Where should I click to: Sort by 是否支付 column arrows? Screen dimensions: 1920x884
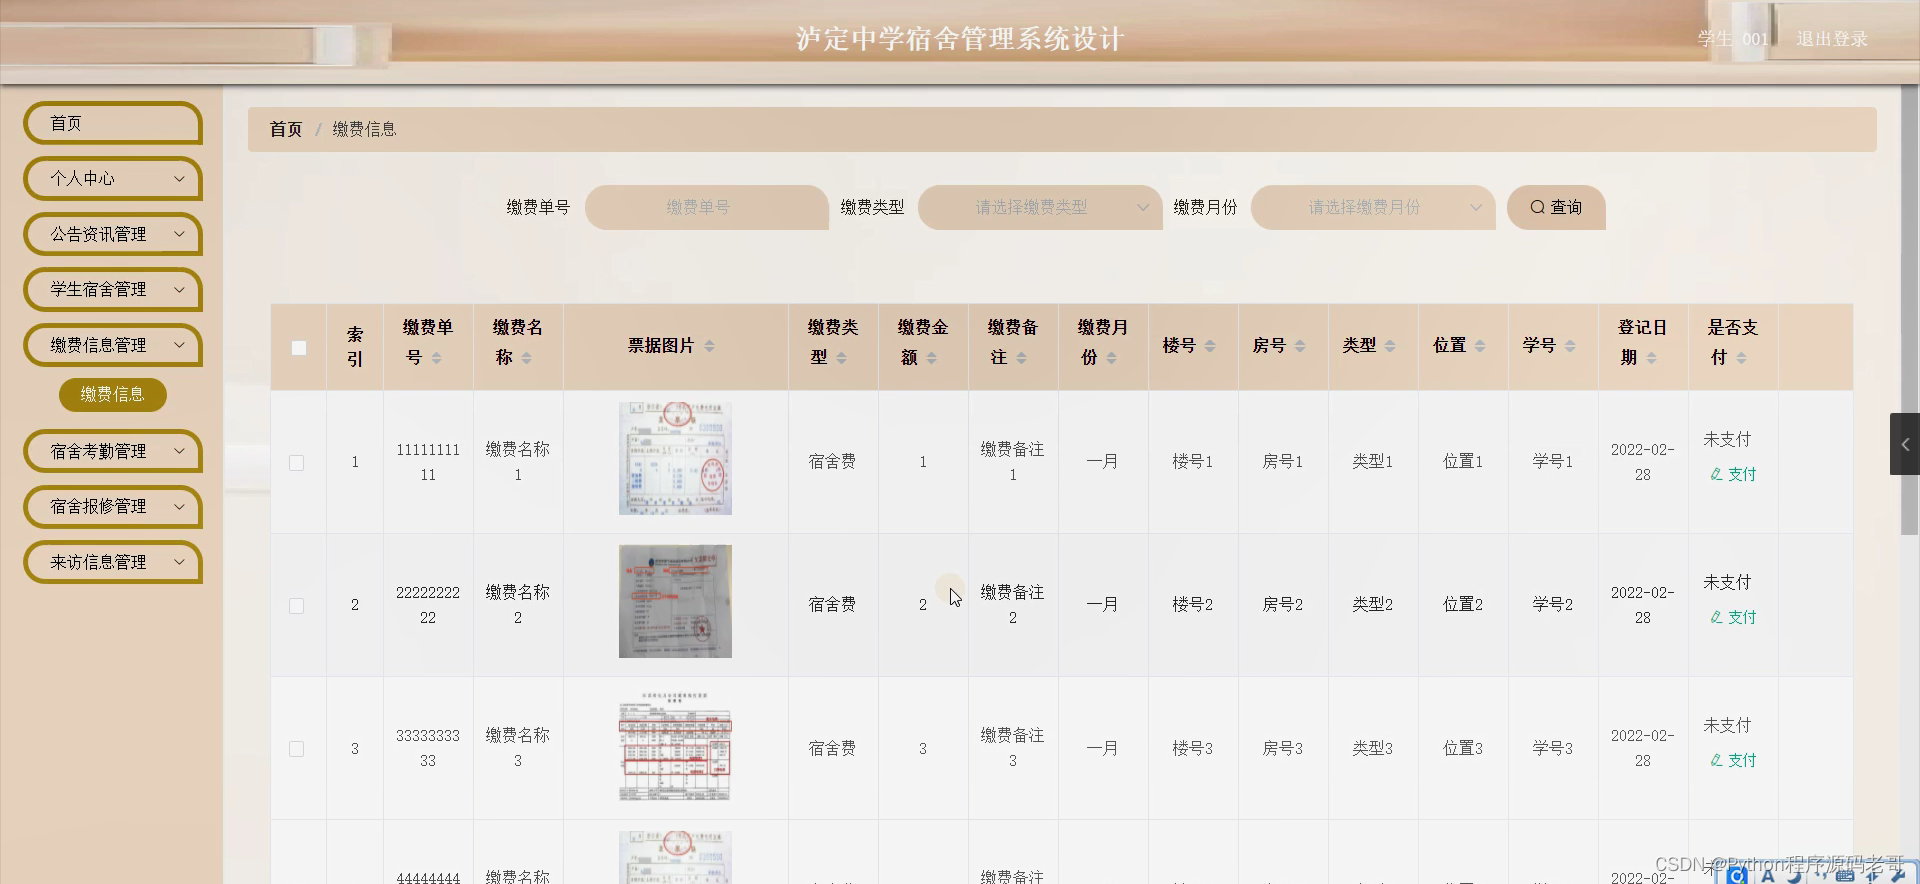pos(1741,358)
